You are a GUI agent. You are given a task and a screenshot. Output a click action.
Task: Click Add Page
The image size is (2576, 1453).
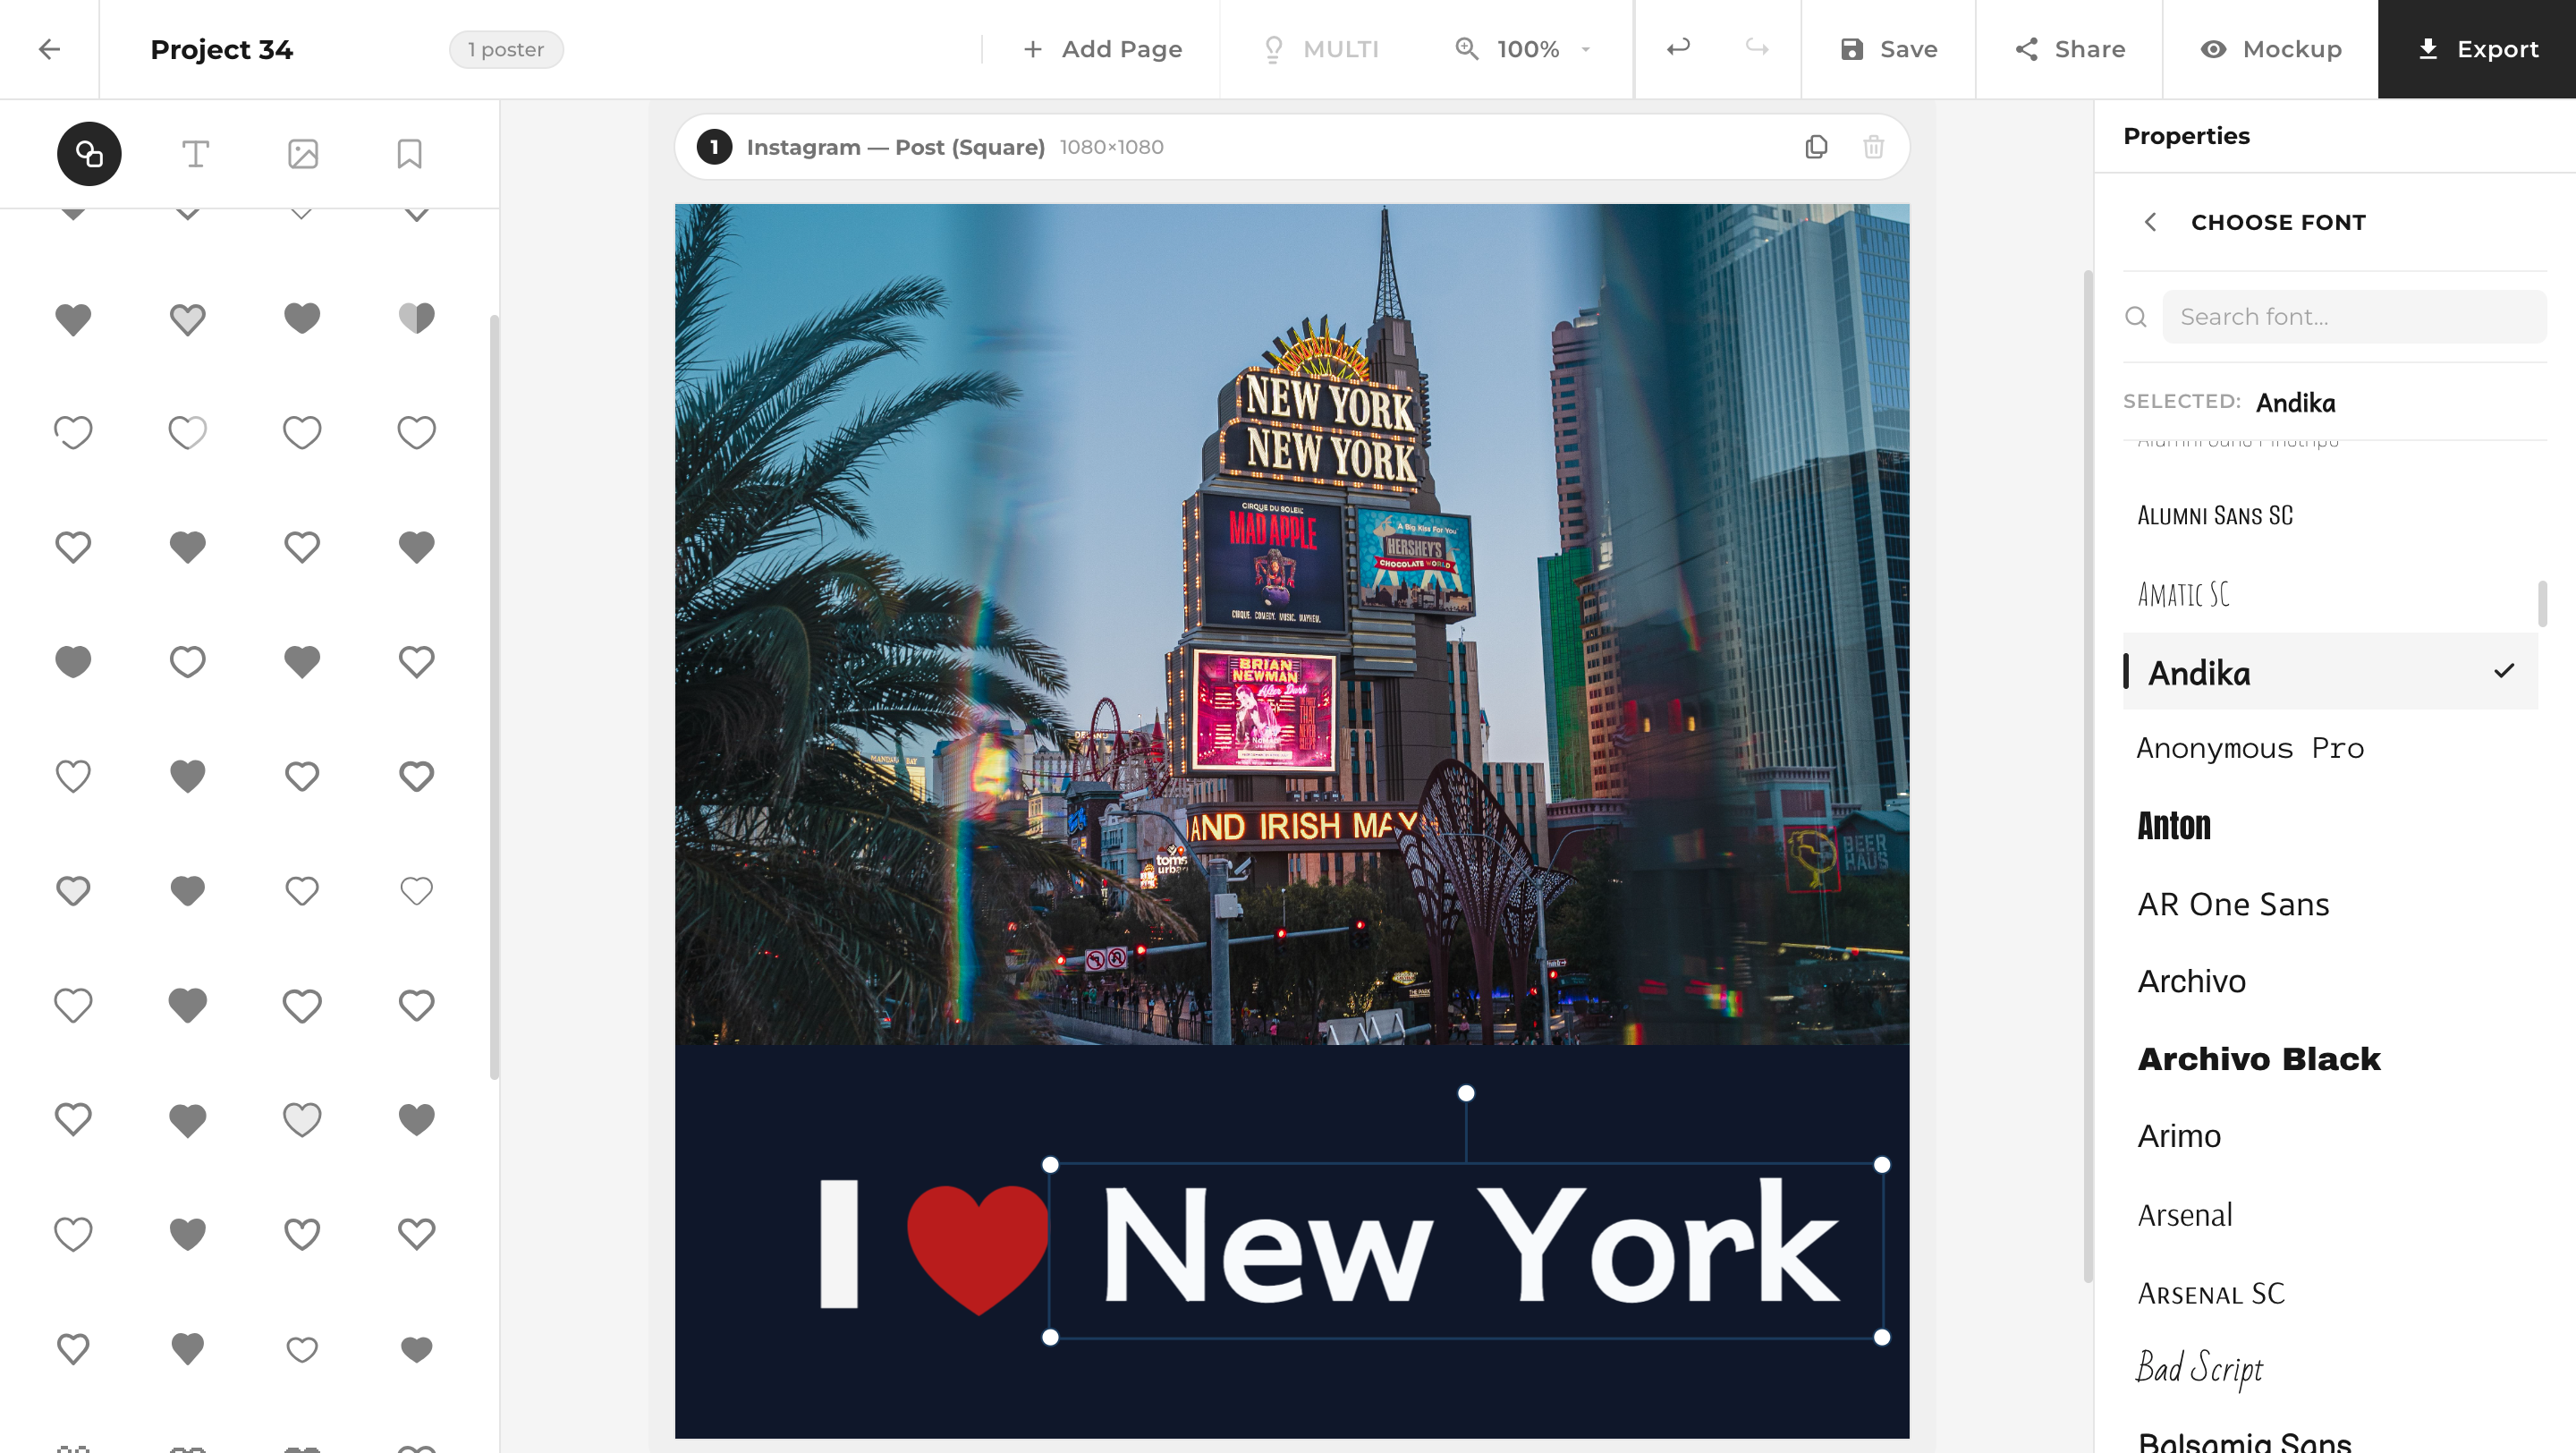[1102, 49]
